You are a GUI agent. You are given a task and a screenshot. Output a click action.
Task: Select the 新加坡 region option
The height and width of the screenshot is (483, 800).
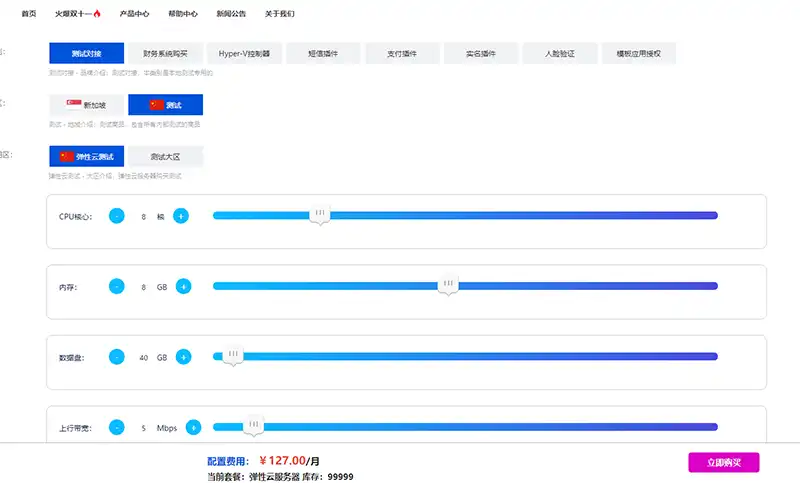point(86,105)
